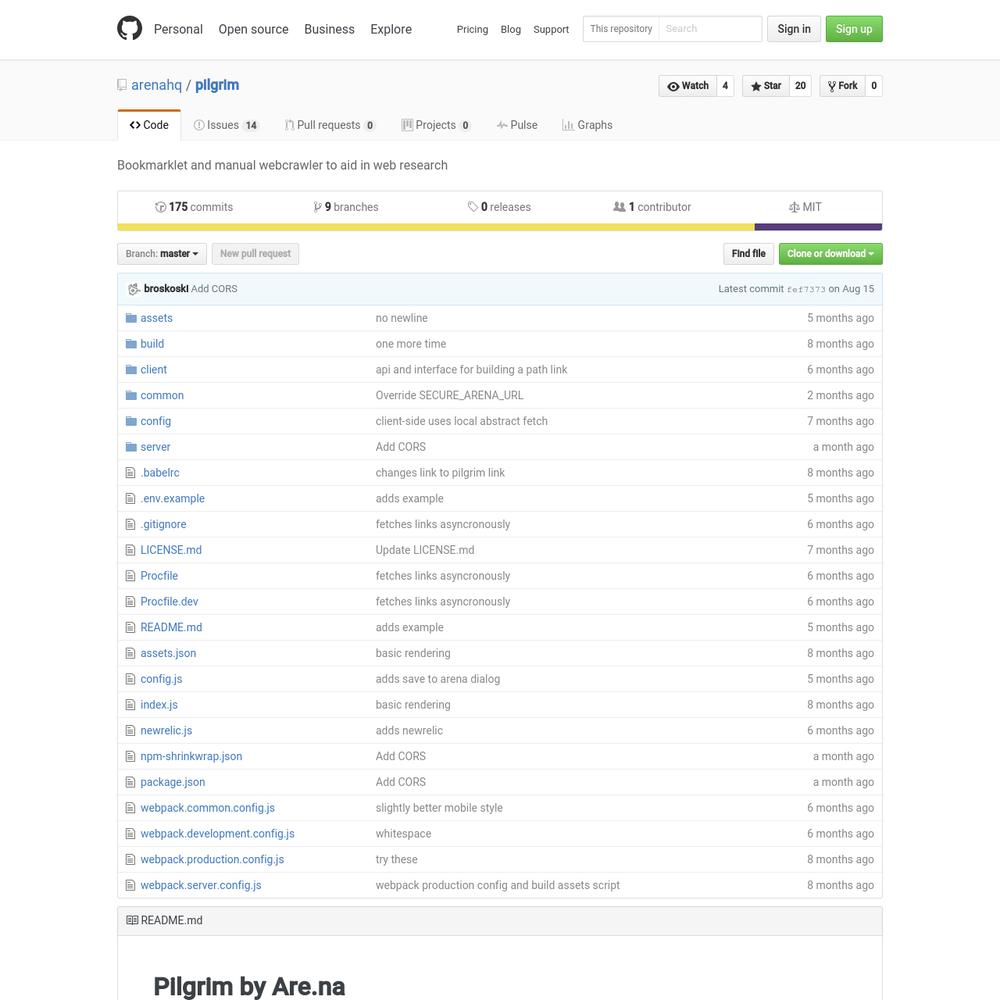
Task: Click the assets folder icon
Action: tap(131, 318)
